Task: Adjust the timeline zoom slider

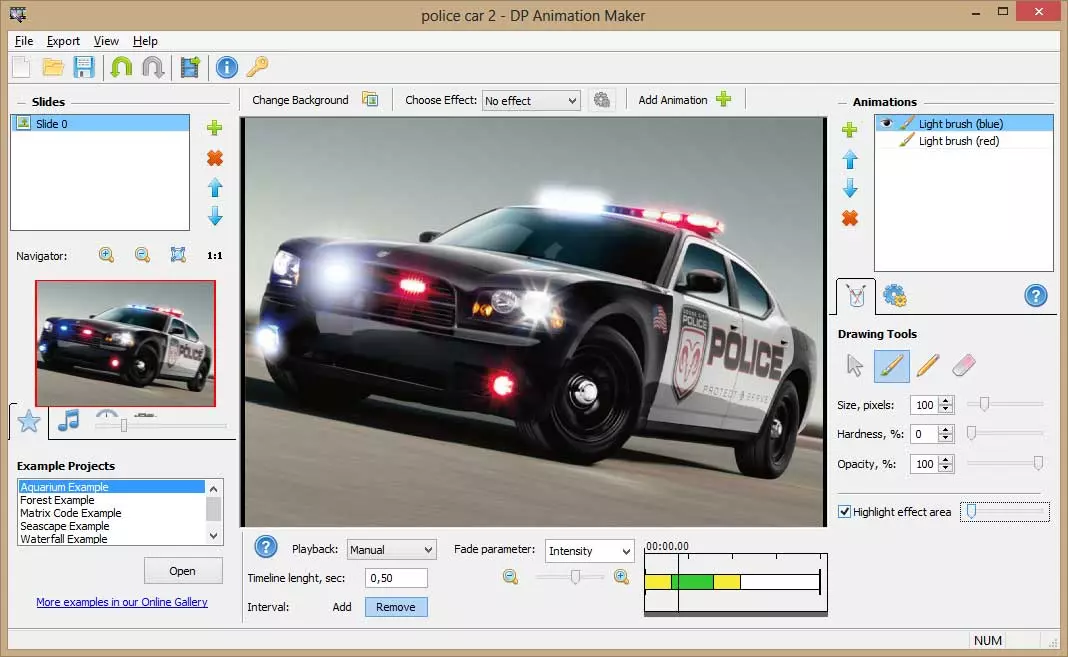Action: click(x=576, y=577)
